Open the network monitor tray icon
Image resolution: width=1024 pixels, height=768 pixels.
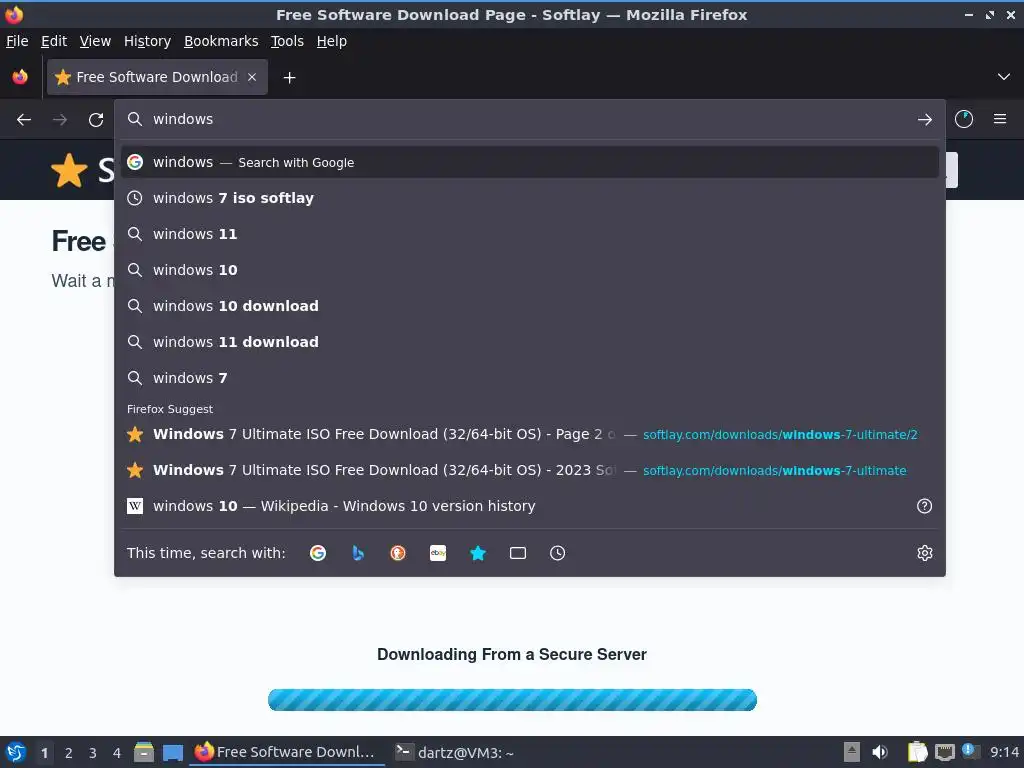click(x=944, y=752)
